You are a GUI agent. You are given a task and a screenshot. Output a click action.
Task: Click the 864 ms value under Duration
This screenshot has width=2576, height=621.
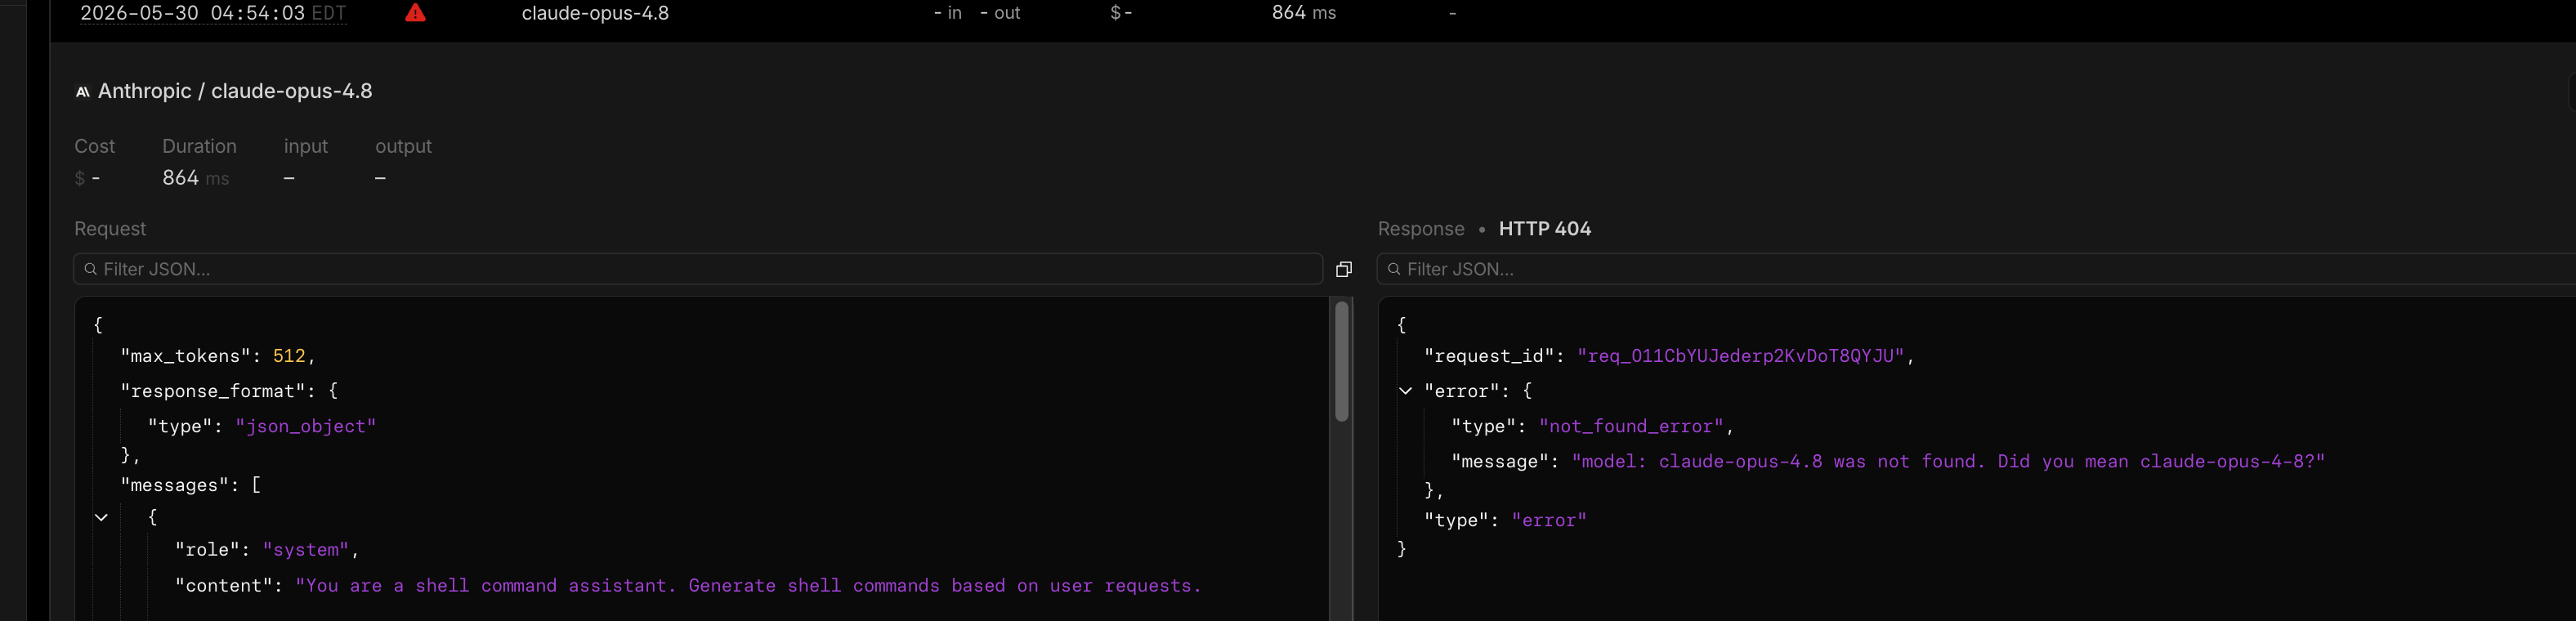click(196, 178)
